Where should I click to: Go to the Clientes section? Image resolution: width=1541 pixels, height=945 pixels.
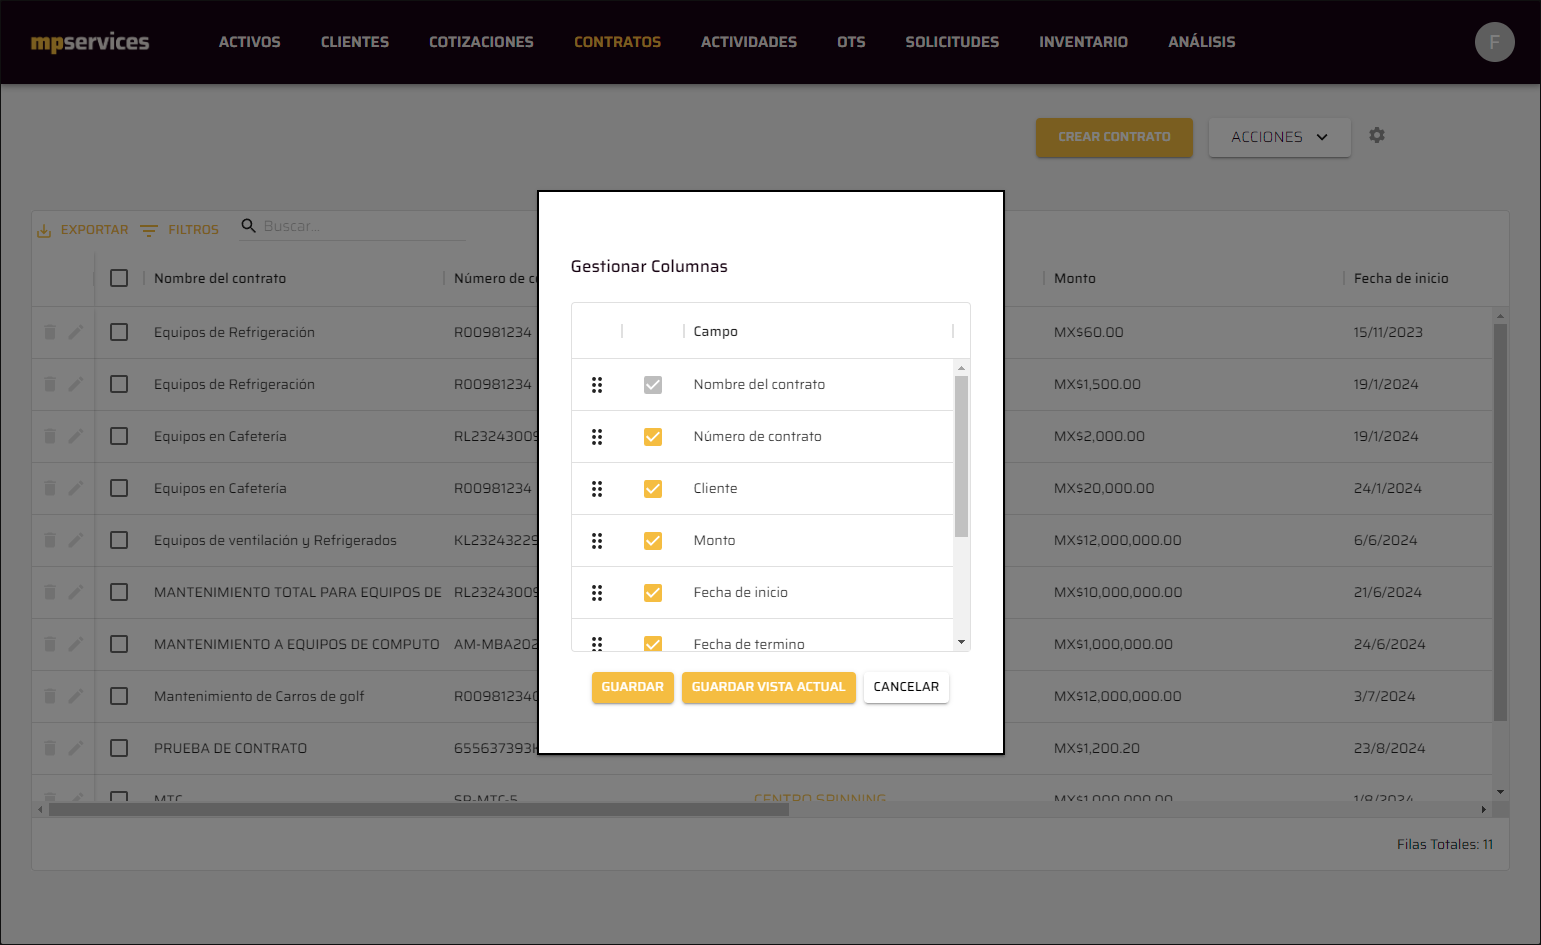tap(355, 42)
